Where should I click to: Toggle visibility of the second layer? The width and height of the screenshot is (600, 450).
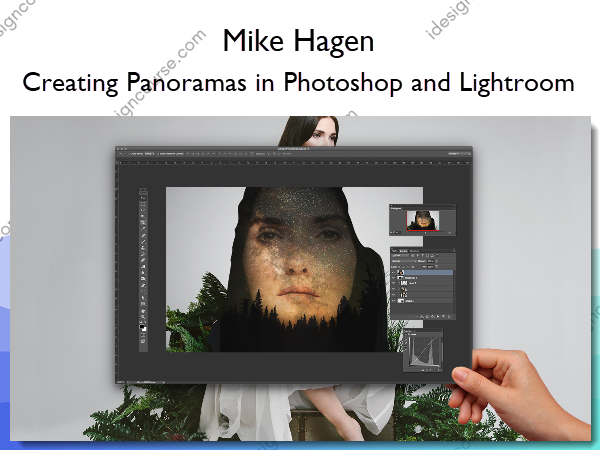tap(391, 280)
